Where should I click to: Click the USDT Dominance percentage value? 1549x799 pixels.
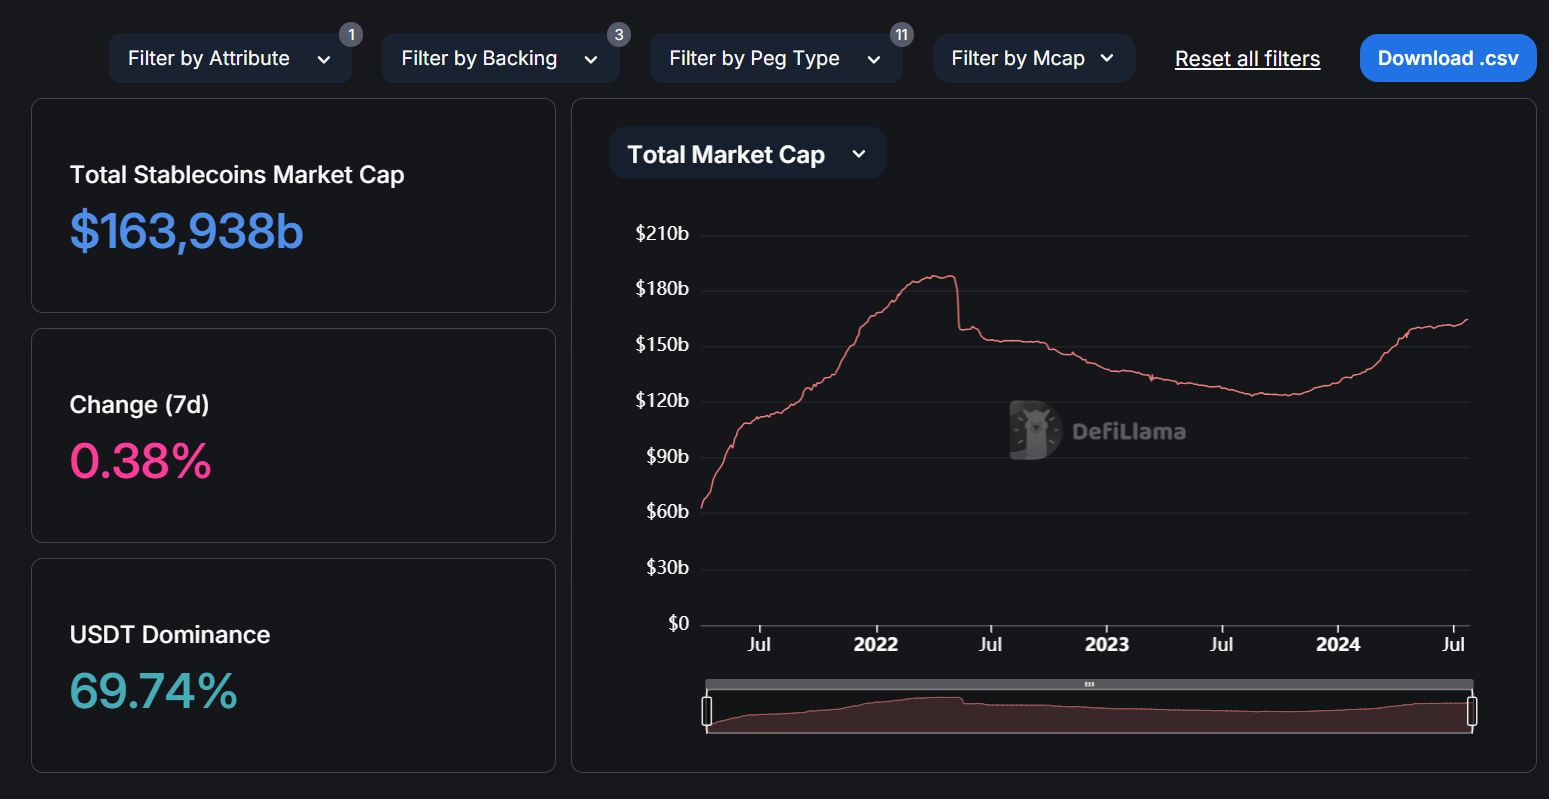[x=153, y=691]
